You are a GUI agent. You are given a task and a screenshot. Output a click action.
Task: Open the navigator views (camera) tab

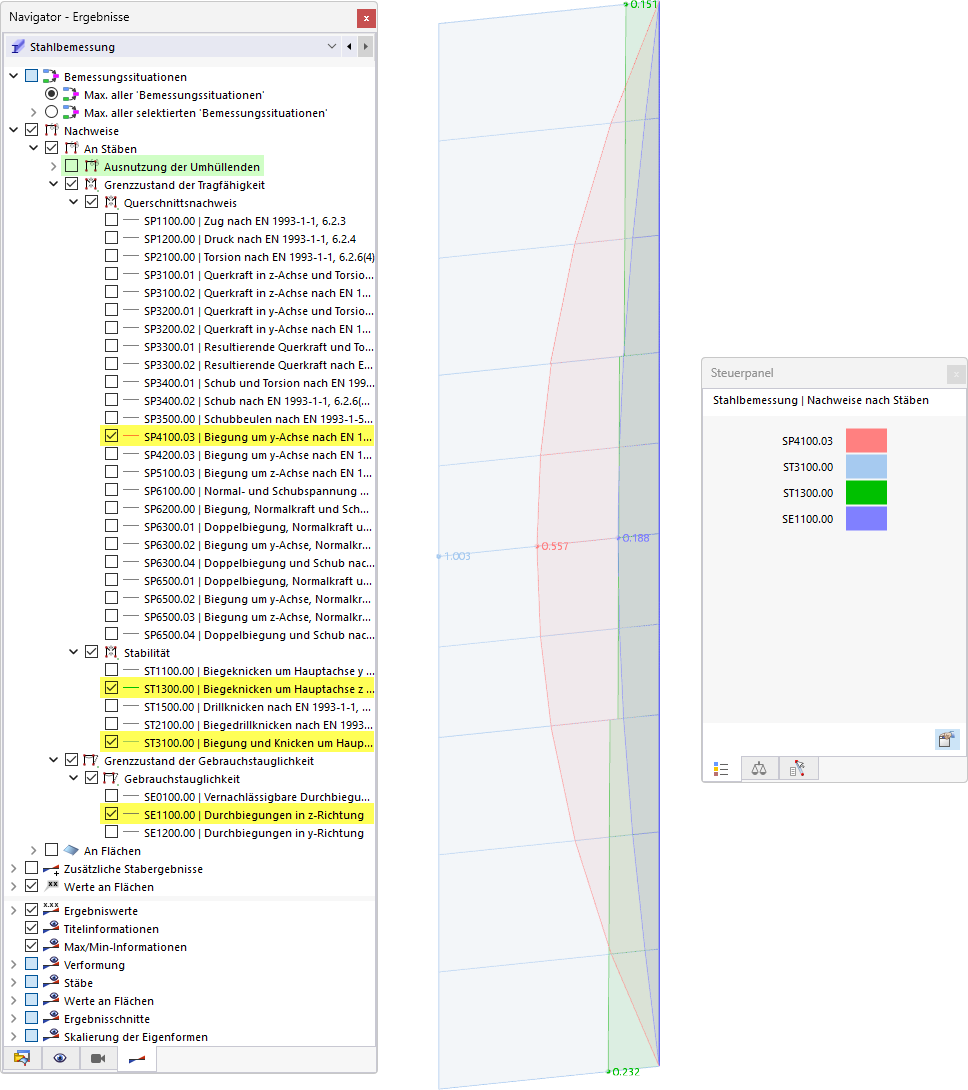[98, 1059]
